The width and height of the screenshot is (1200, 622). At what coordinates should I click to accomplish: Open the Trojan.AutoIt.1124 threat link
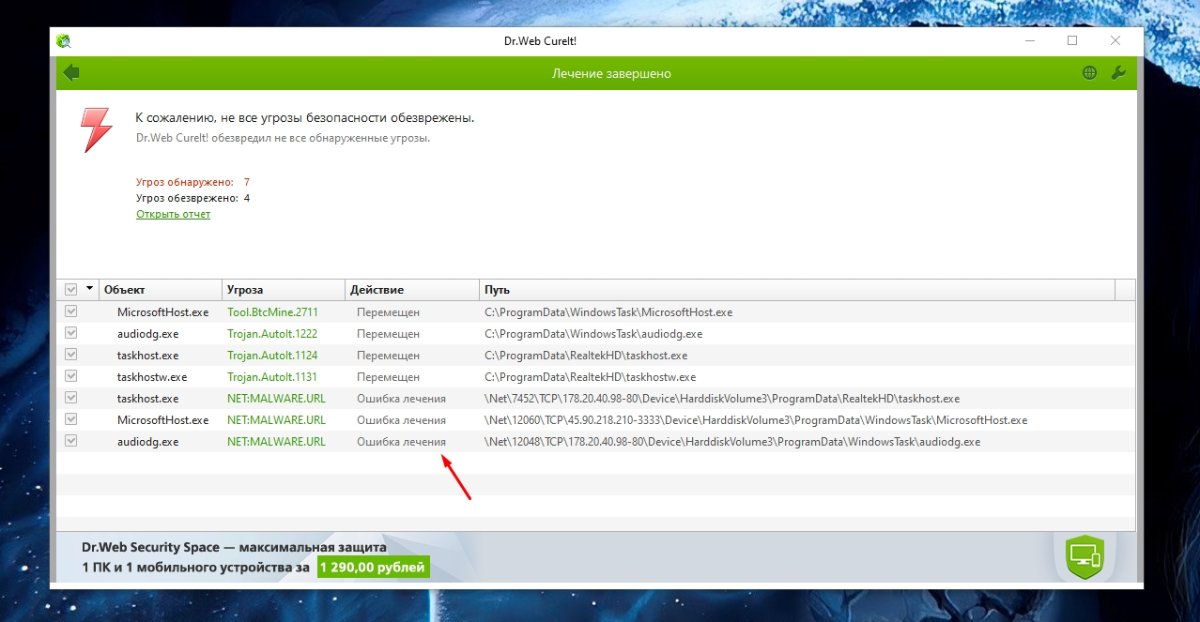(272, 355)
